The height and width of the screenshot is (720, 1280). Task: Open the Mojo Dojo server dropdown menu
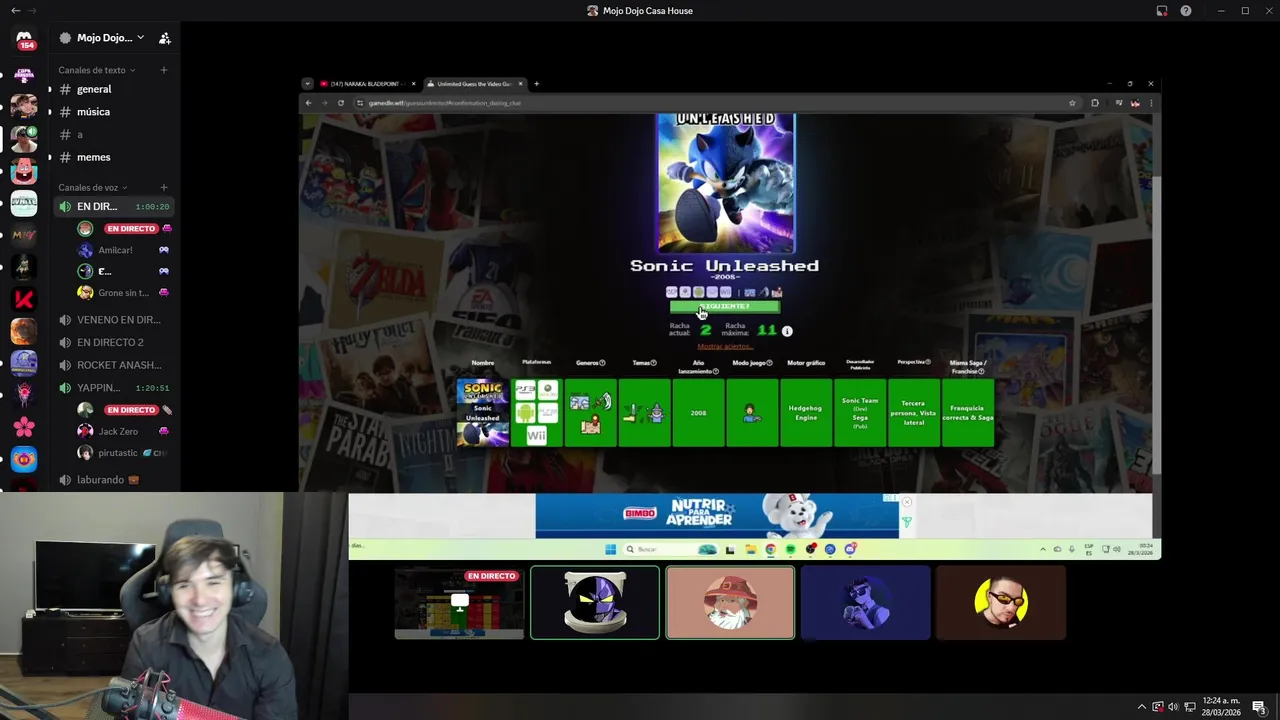pos(110,38)
